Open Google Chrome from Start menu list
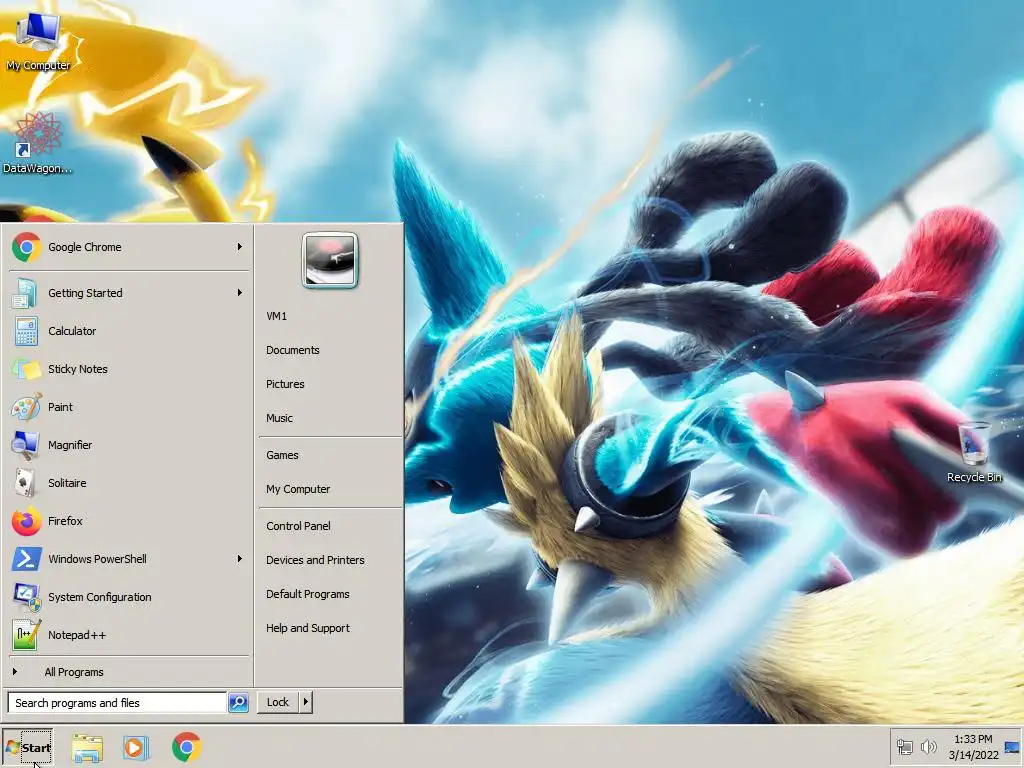Image resolution: width=1024 pixels, height=768 pixels. [129, 247]
